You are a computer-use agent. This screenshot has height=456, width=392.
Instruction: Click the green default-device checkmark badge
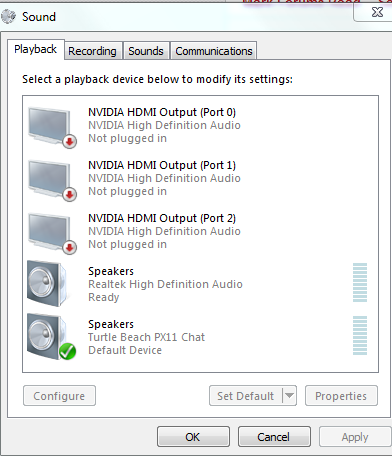pos(68,352)
